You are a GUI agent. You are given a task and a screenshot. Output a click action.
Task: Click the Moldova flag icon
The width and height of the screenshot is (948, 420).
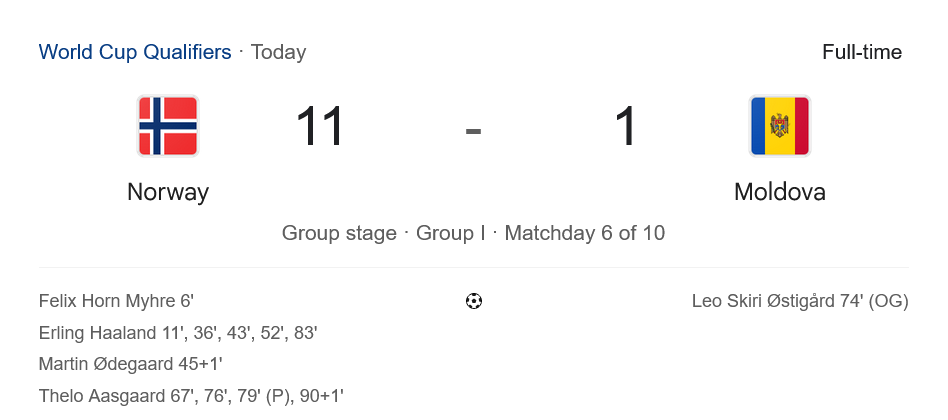click(779, 126)
